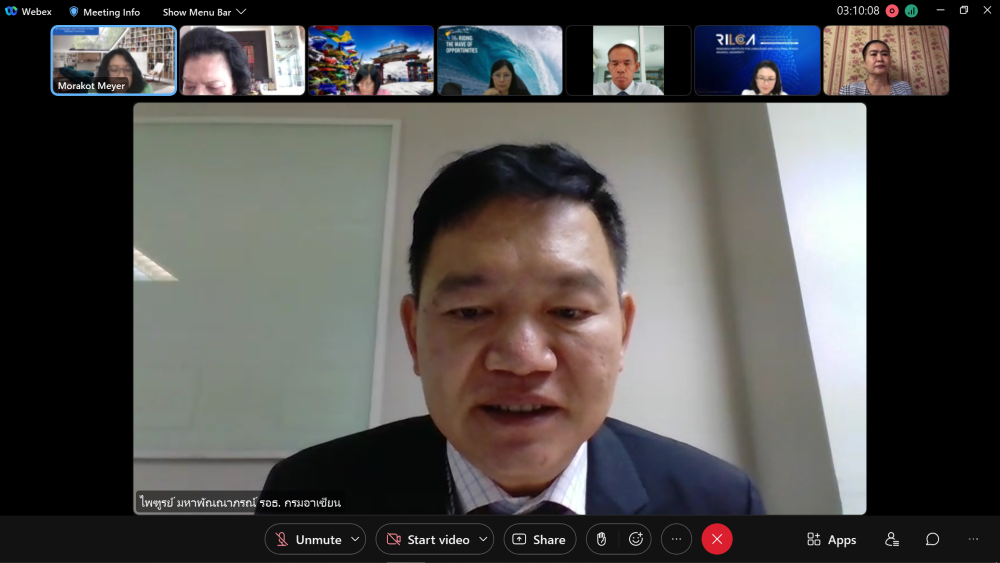Unmute the microphone

(x=308, y=539)
